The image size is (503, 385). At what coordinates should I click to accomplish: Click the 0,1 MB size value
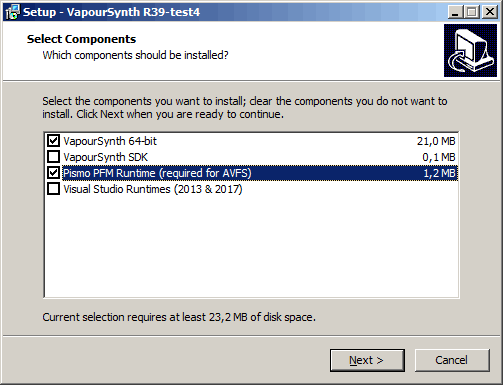point(439,157)
